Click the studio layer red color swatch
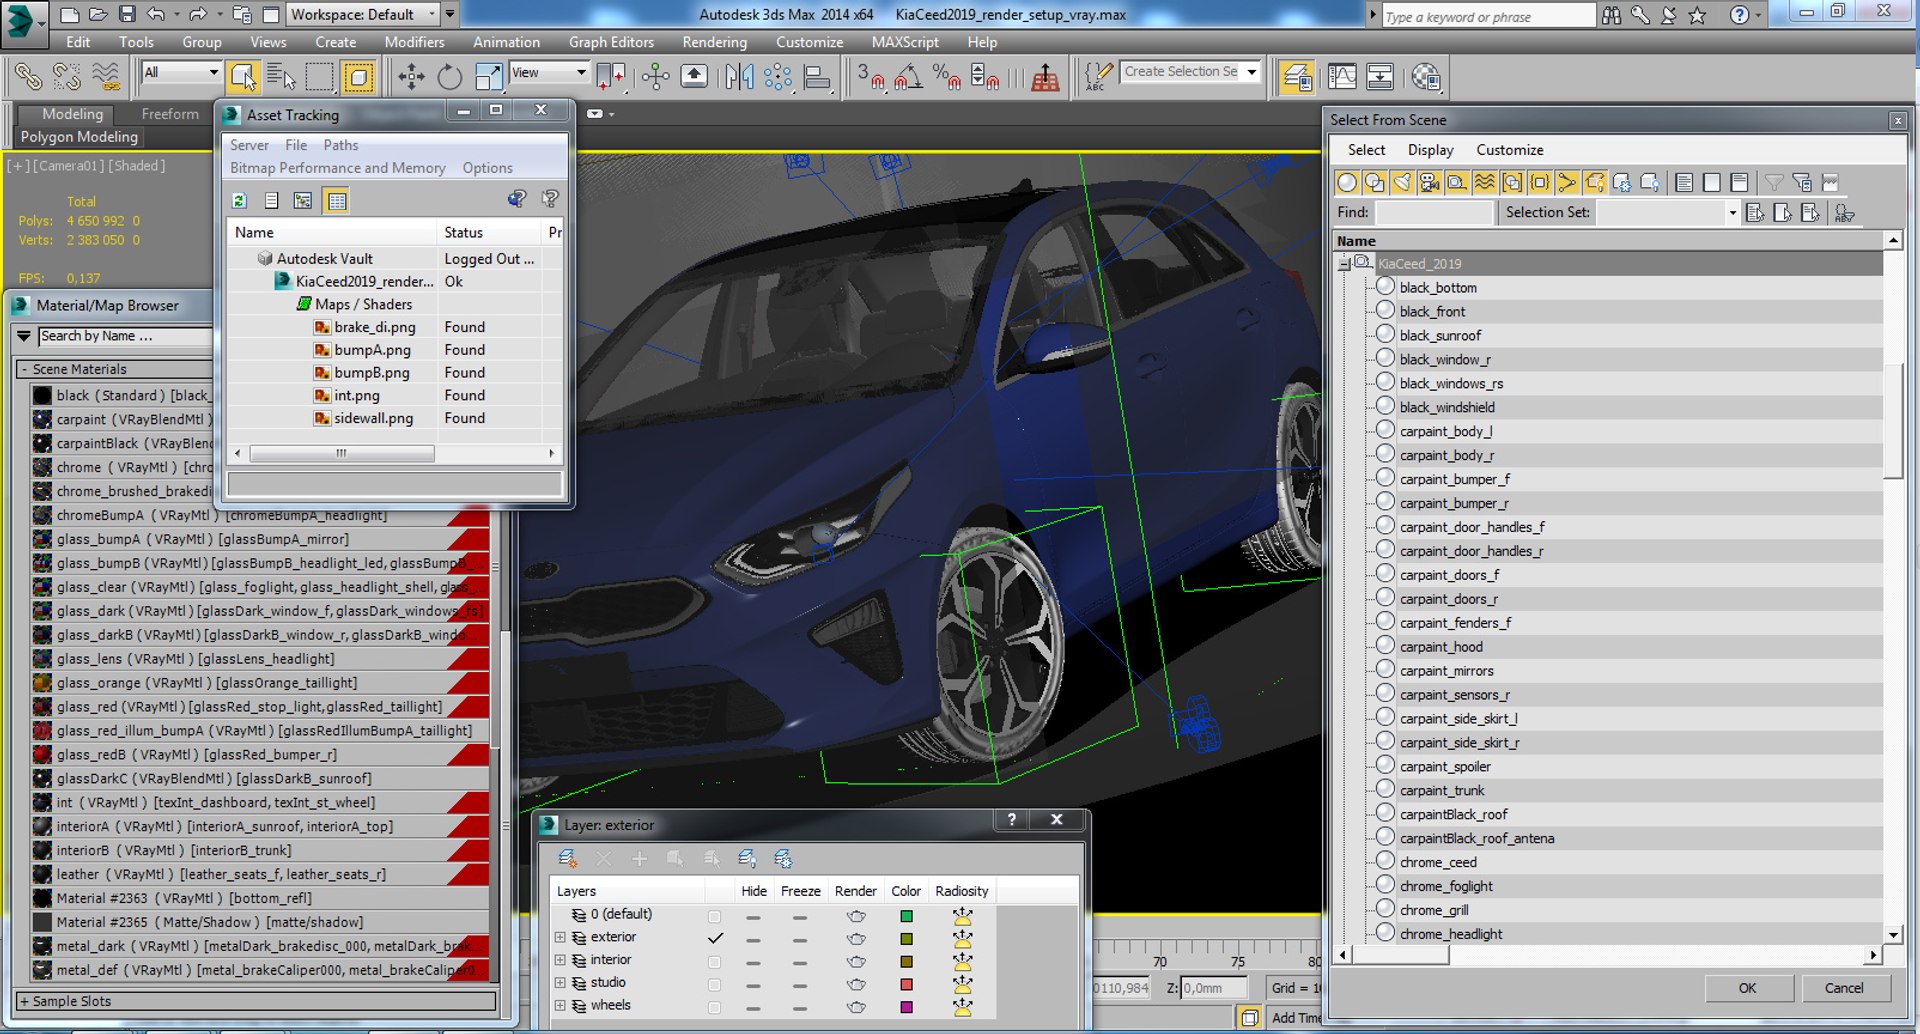The height and width of the screenshot is (1034, 1920). (906, 984)
